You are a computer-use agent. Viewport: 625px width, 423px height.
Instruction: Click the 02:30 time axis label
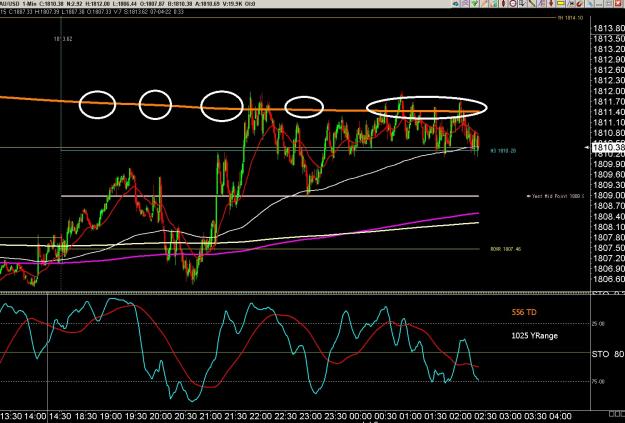point(485,417)
